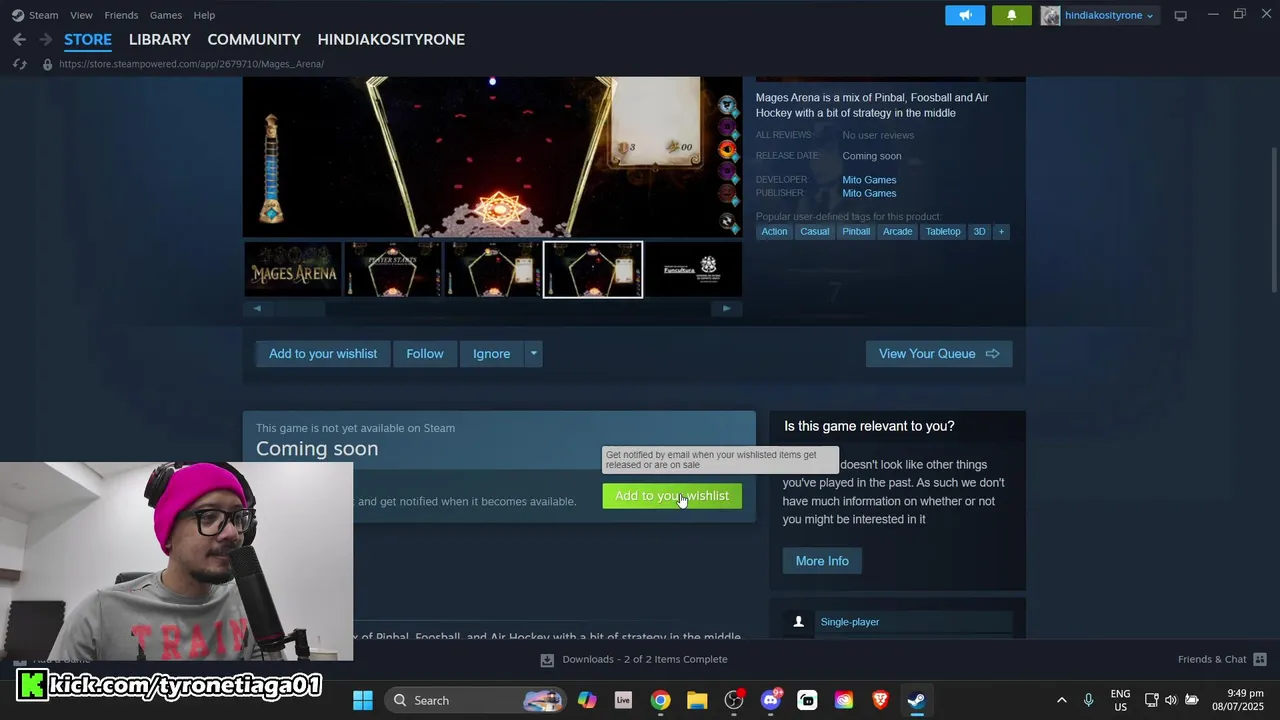
Task: Show hidden system tray icons
Action: click(x=1062, y=700)
